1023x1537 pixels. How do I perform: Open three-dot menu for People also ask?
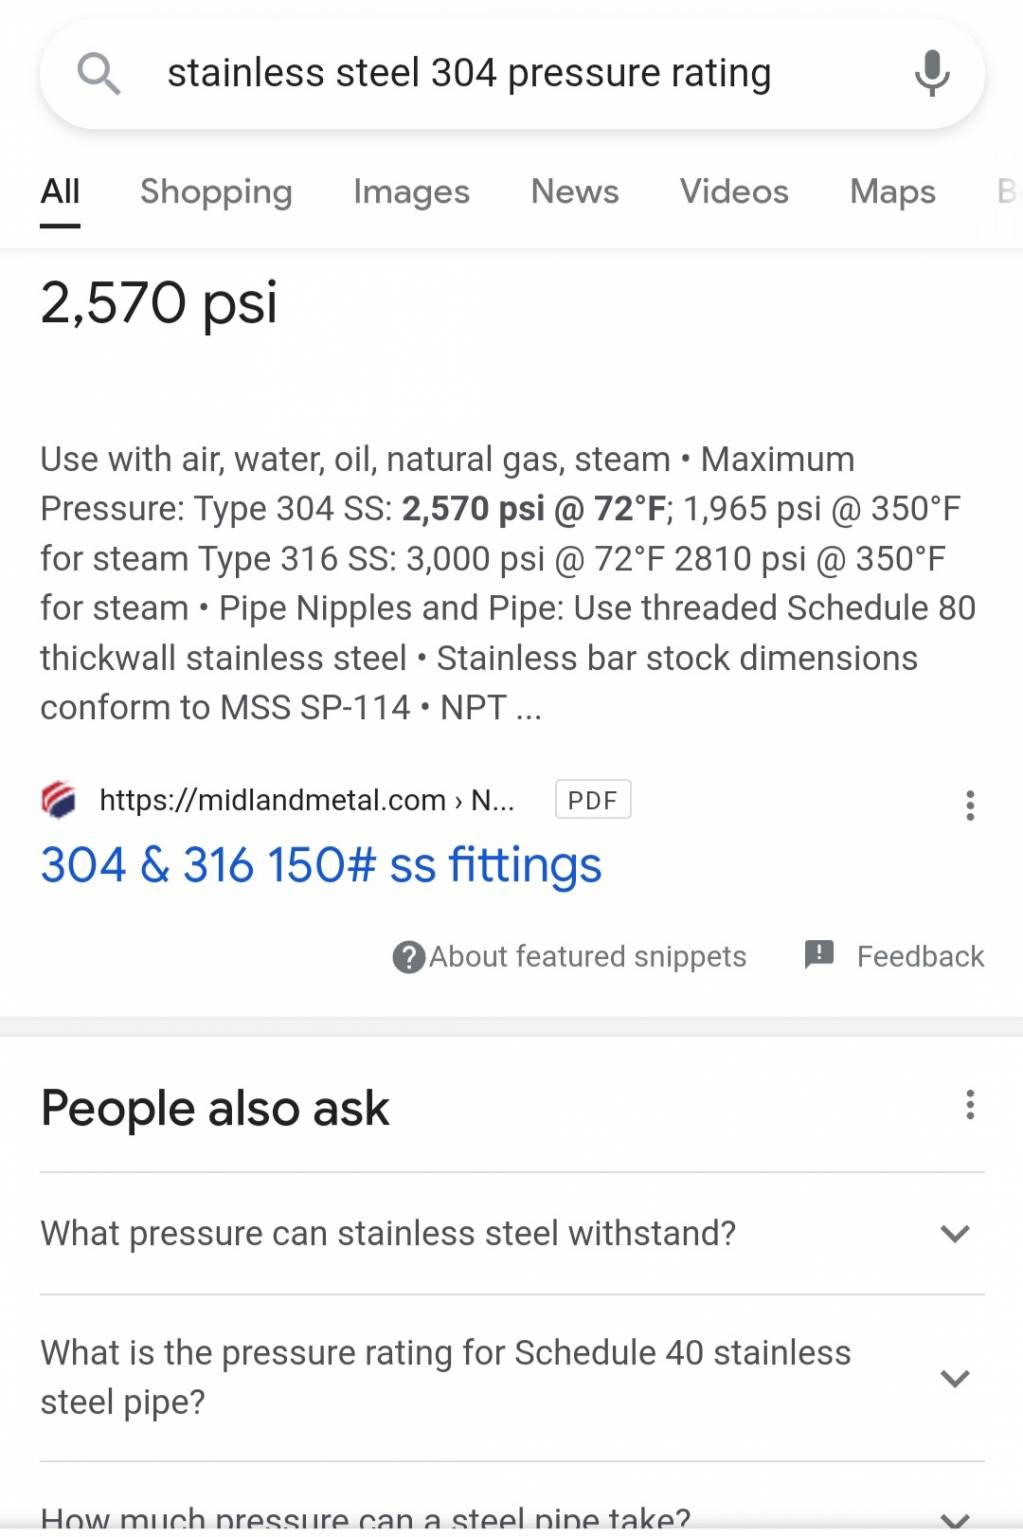969,1105
